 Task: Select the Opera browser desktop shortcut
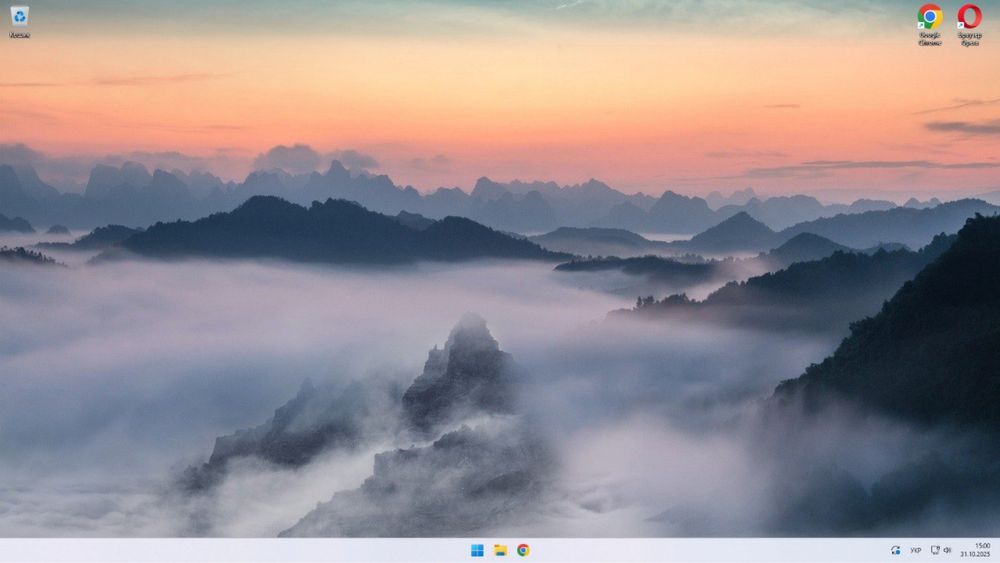tap(969, 25)
